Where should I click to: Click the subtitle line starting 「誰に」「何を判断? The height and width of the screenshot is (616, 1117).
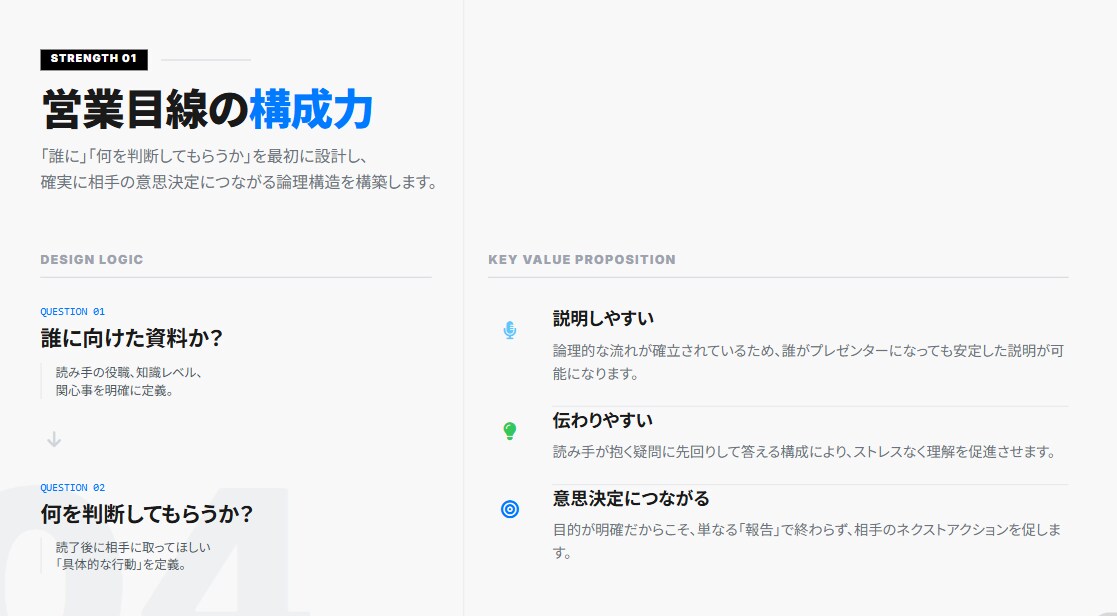click(204, 156)
